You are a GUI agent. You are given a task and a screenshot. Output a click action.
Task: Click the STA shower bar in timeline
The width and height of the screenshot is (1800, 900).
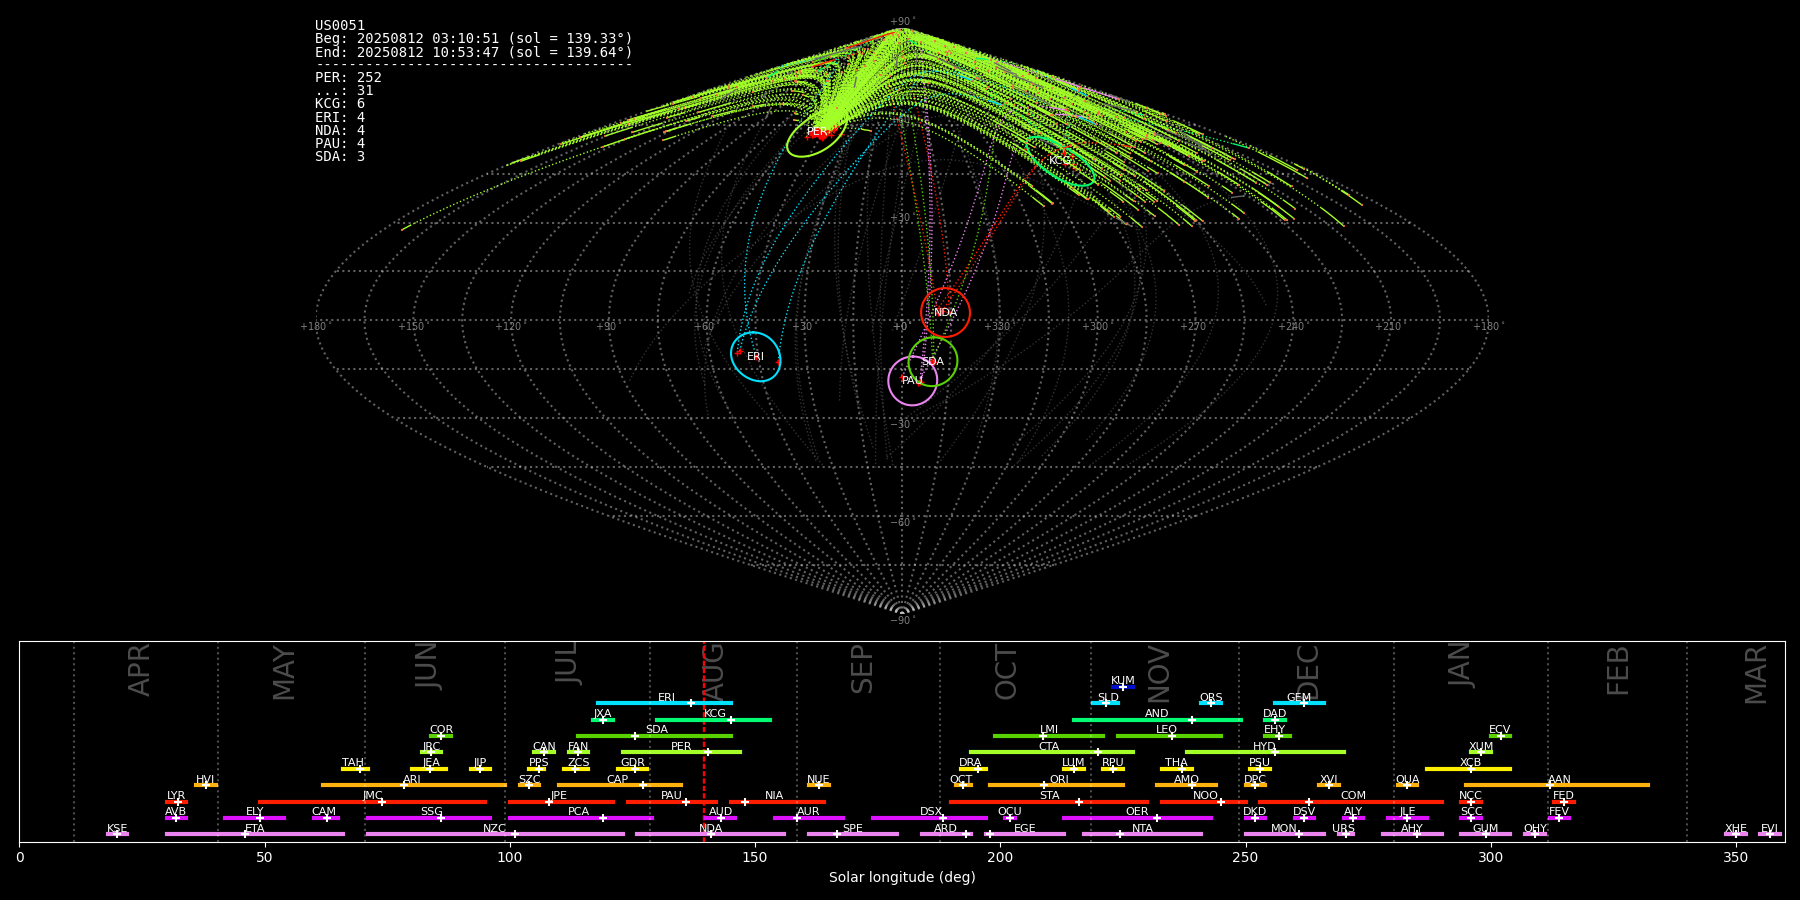click(1049, 801)
